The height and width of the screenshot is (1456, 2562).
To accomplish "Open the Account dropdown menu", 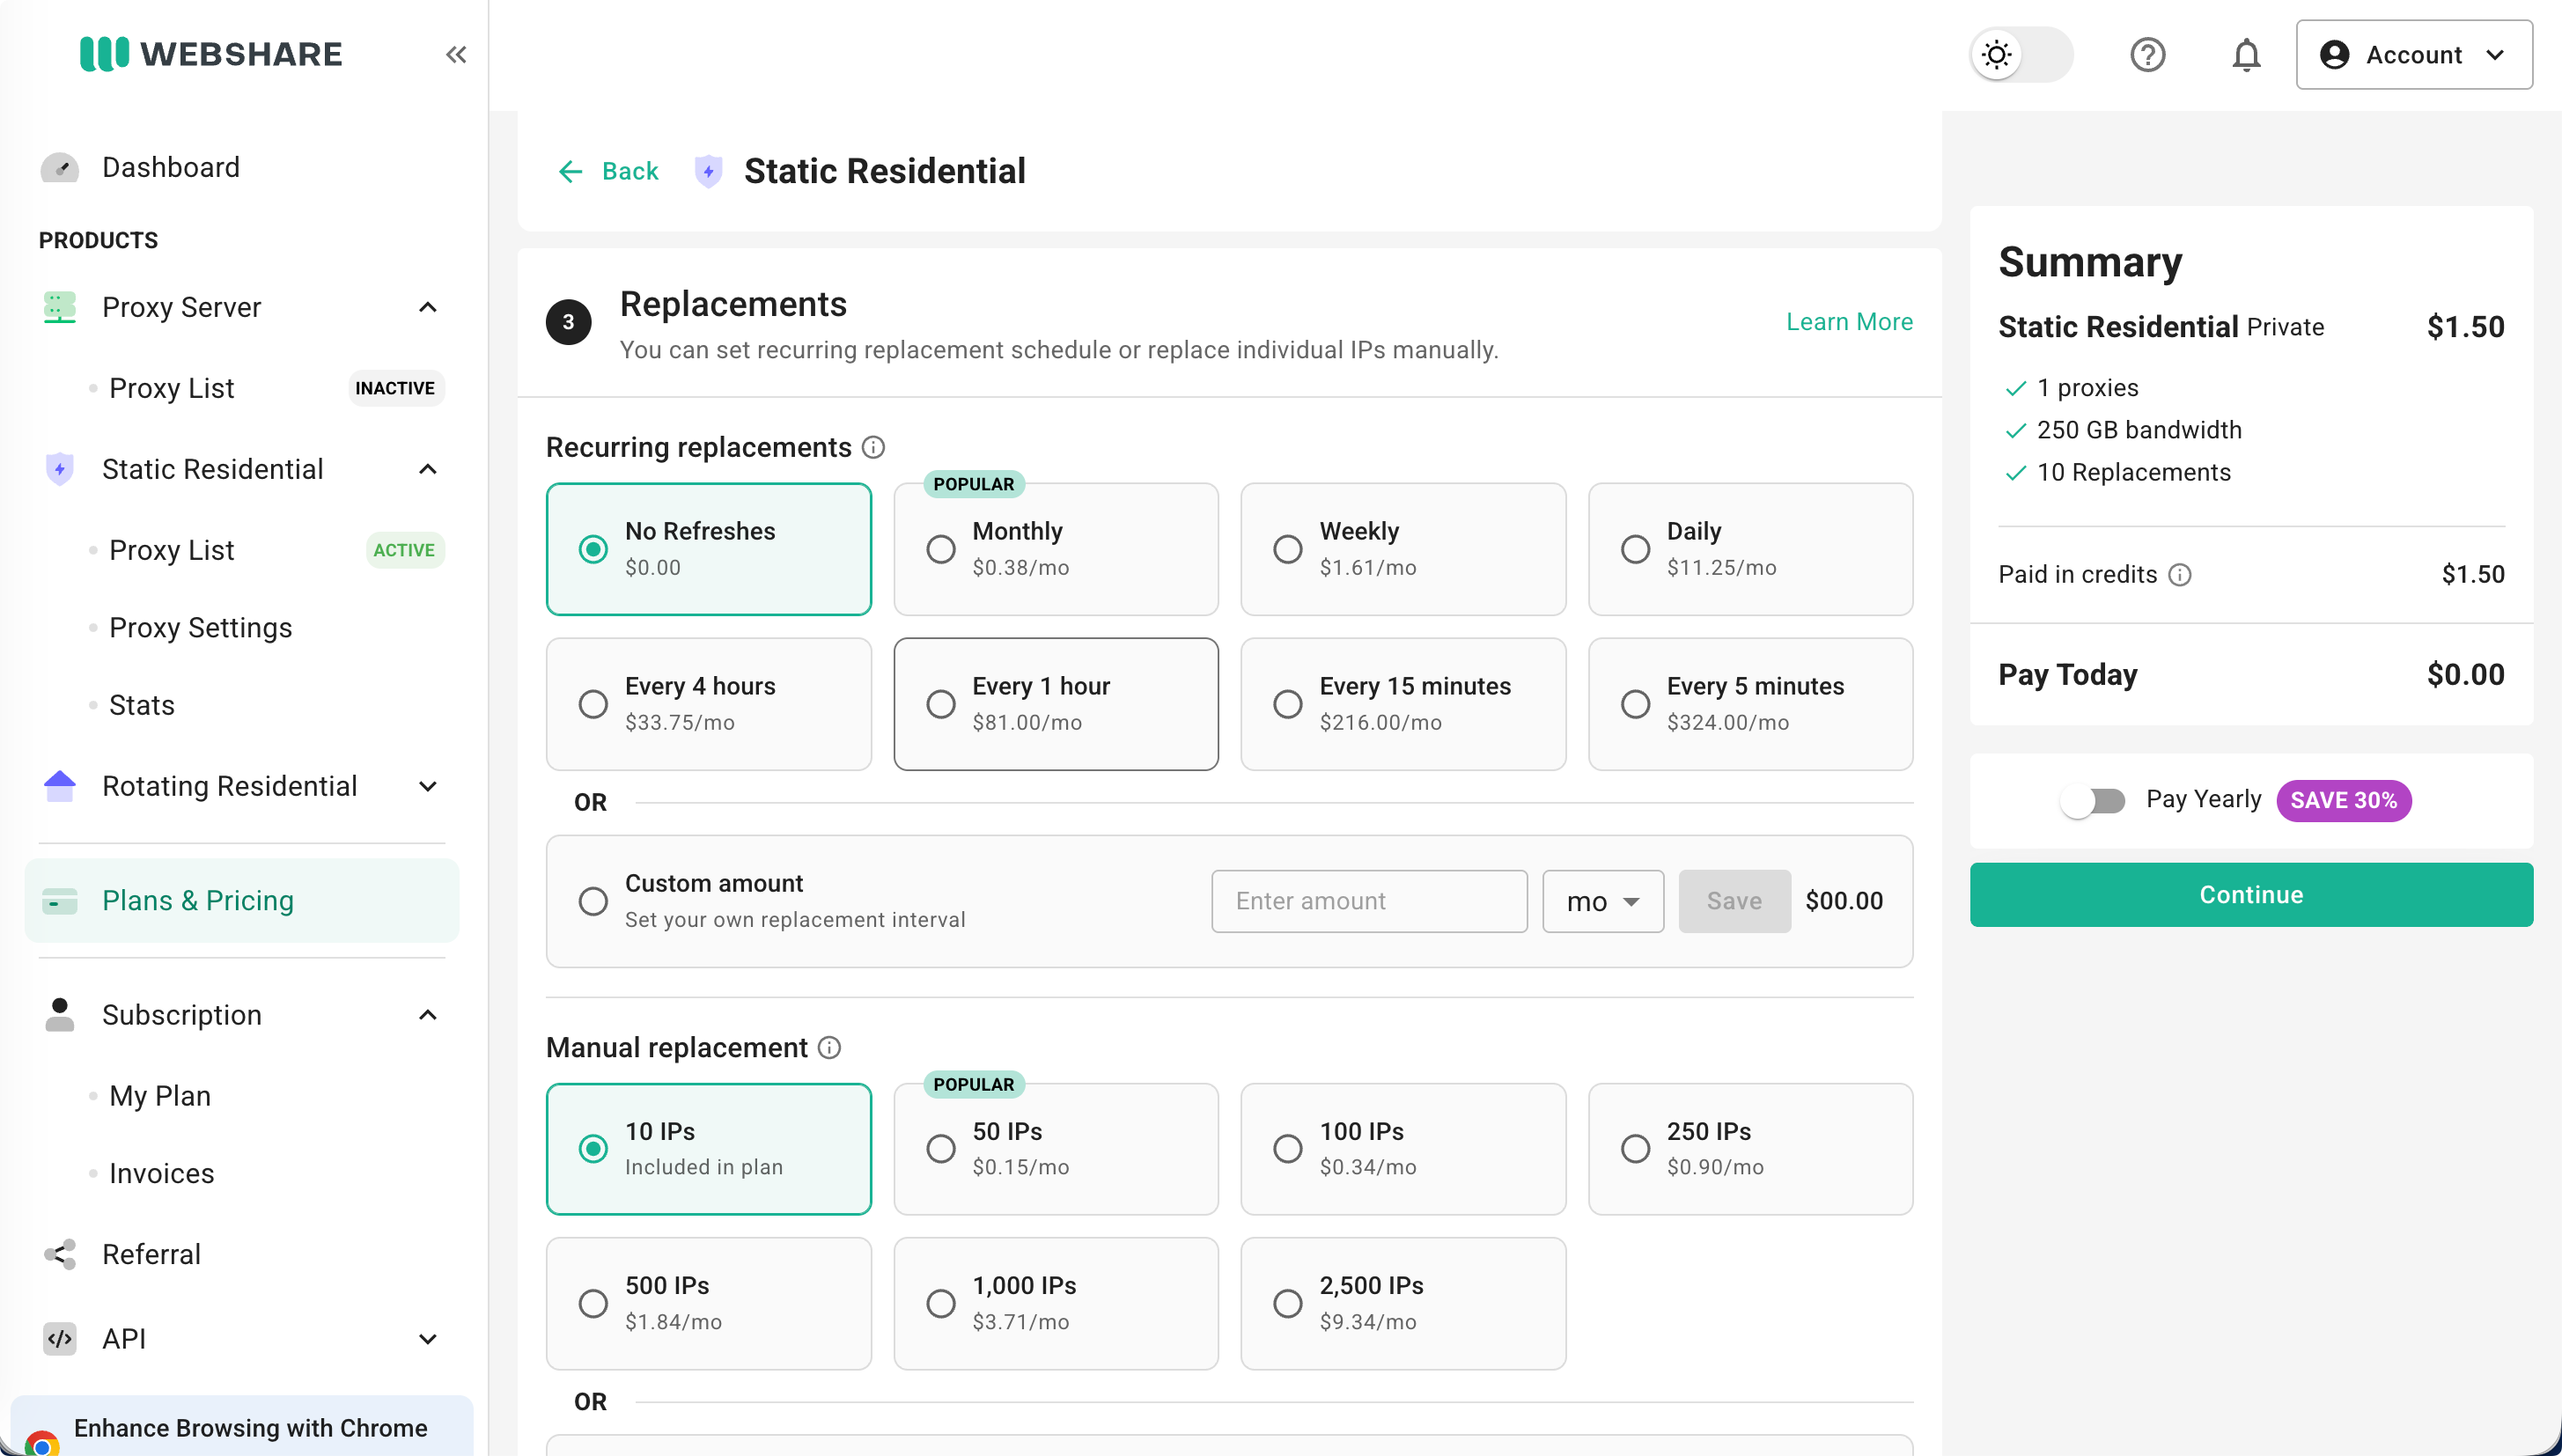I will 2414,55.
